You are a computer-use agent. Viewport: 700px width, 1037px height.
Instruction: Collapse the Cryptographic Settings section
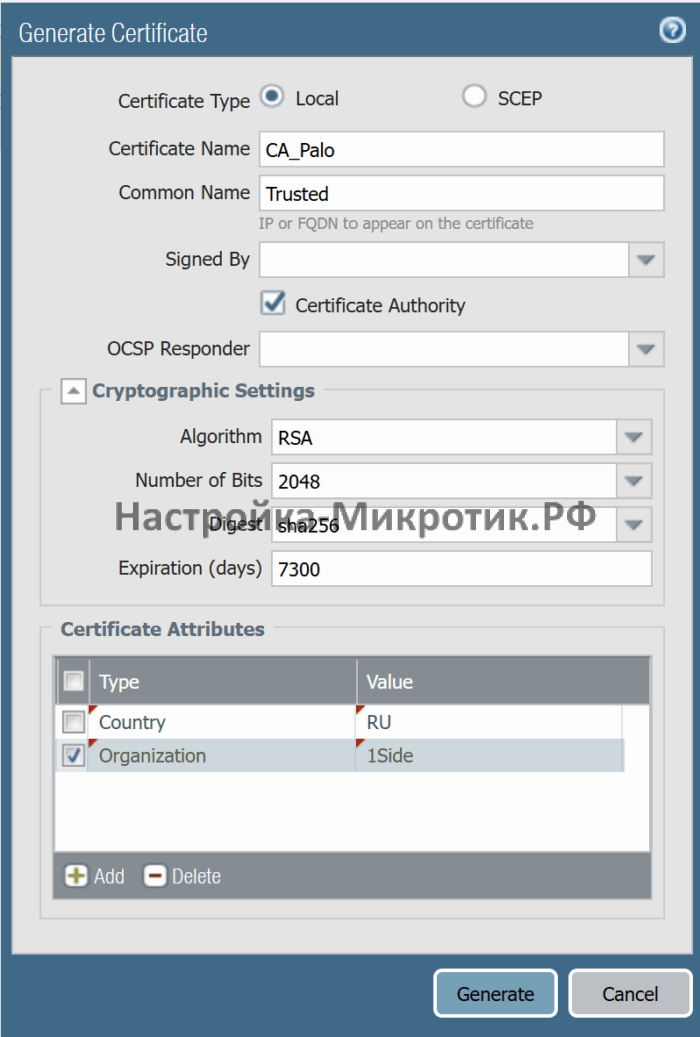(73, 391)
